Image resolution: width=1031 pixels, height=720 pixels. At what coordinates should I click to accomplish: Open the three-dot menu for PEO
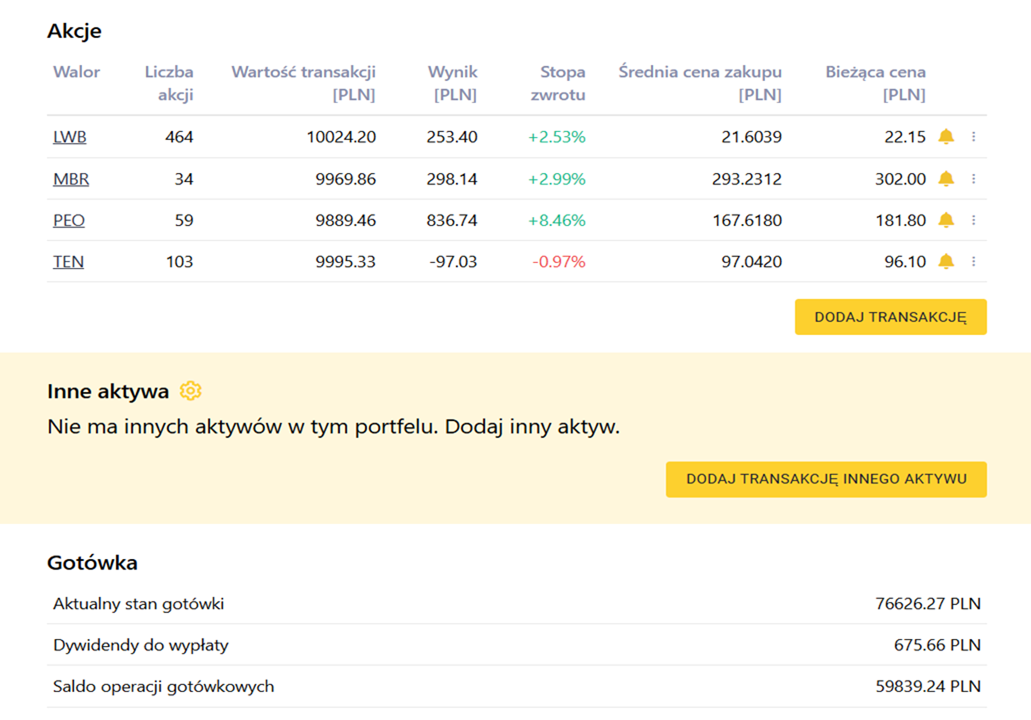974,220
